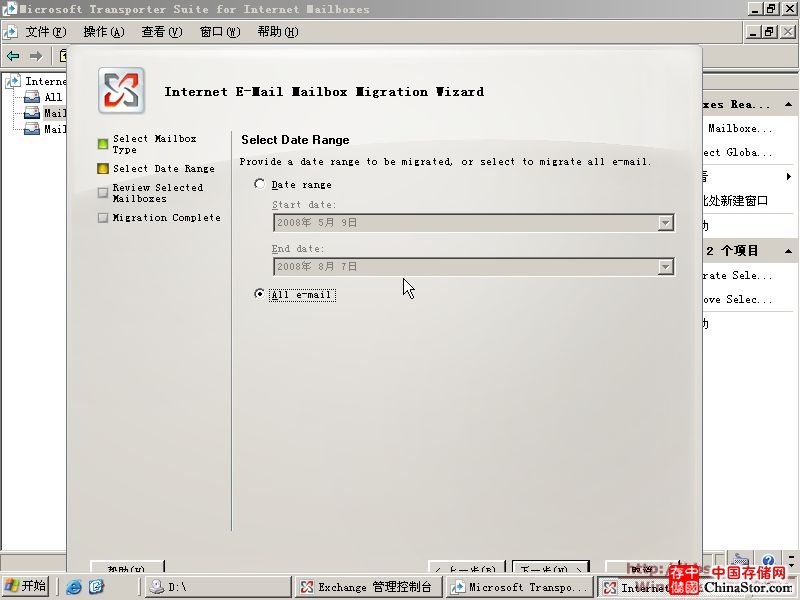
Task: Collapse the 2 个项目 actions section
Action: (x=788, y=251)
